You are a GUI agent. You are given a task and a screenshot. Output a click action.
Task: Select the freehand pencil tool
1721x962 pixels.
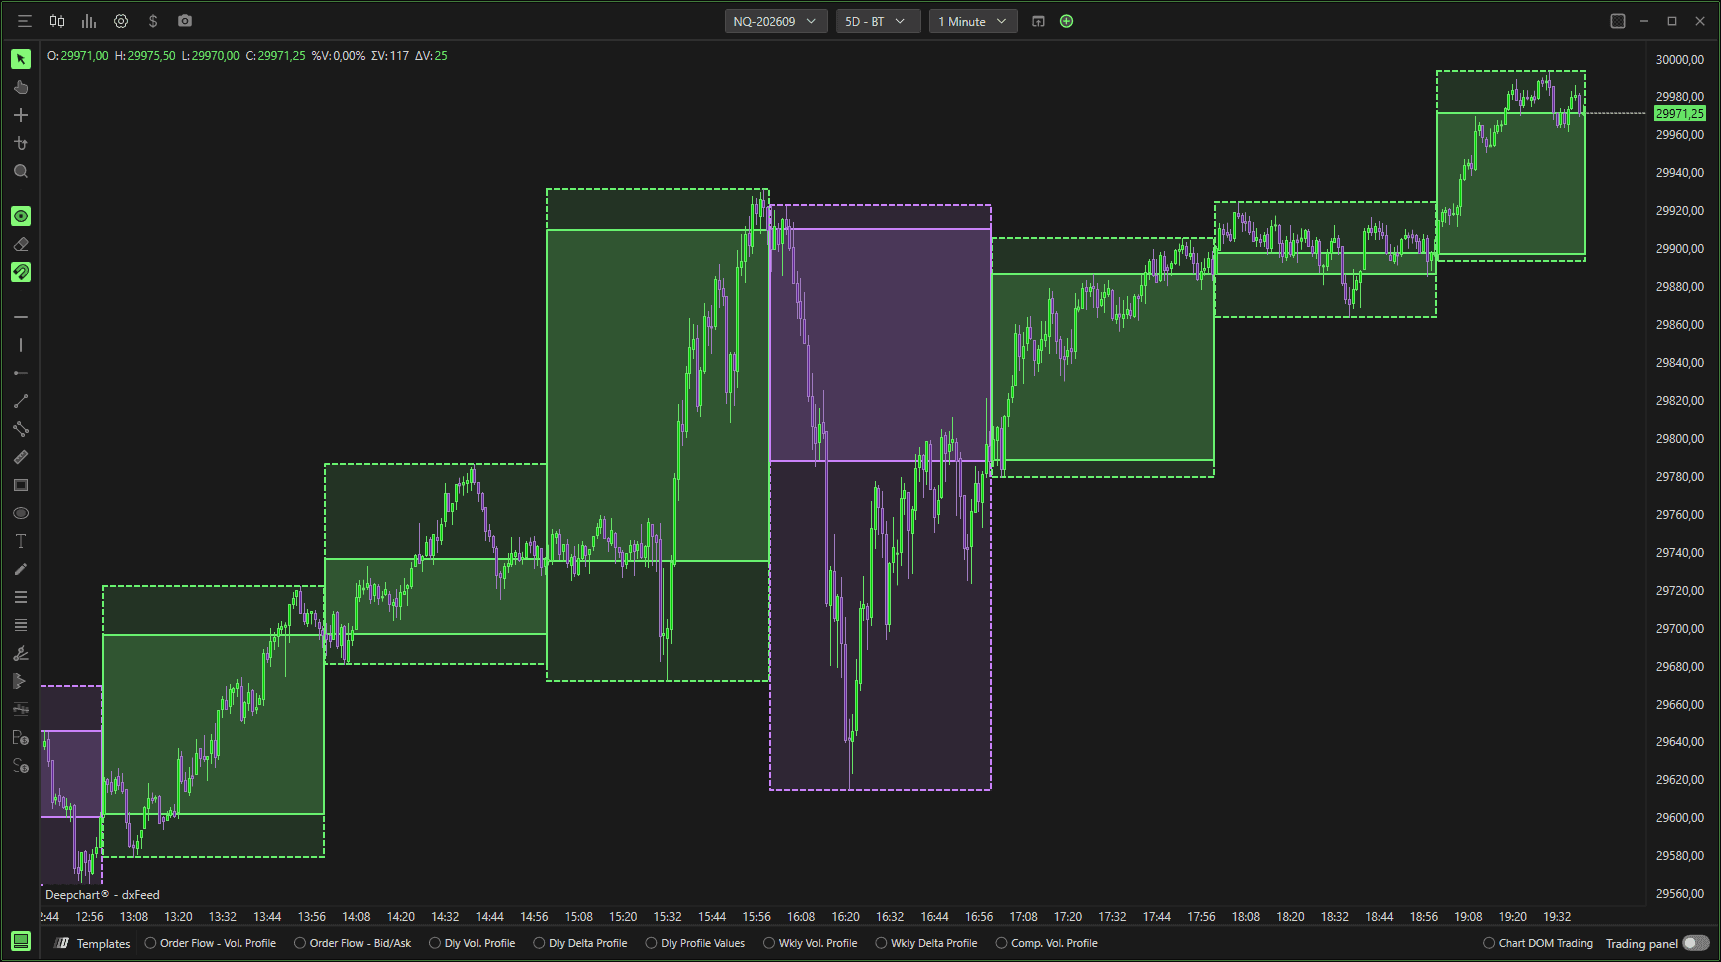click(x=21, y=569)
